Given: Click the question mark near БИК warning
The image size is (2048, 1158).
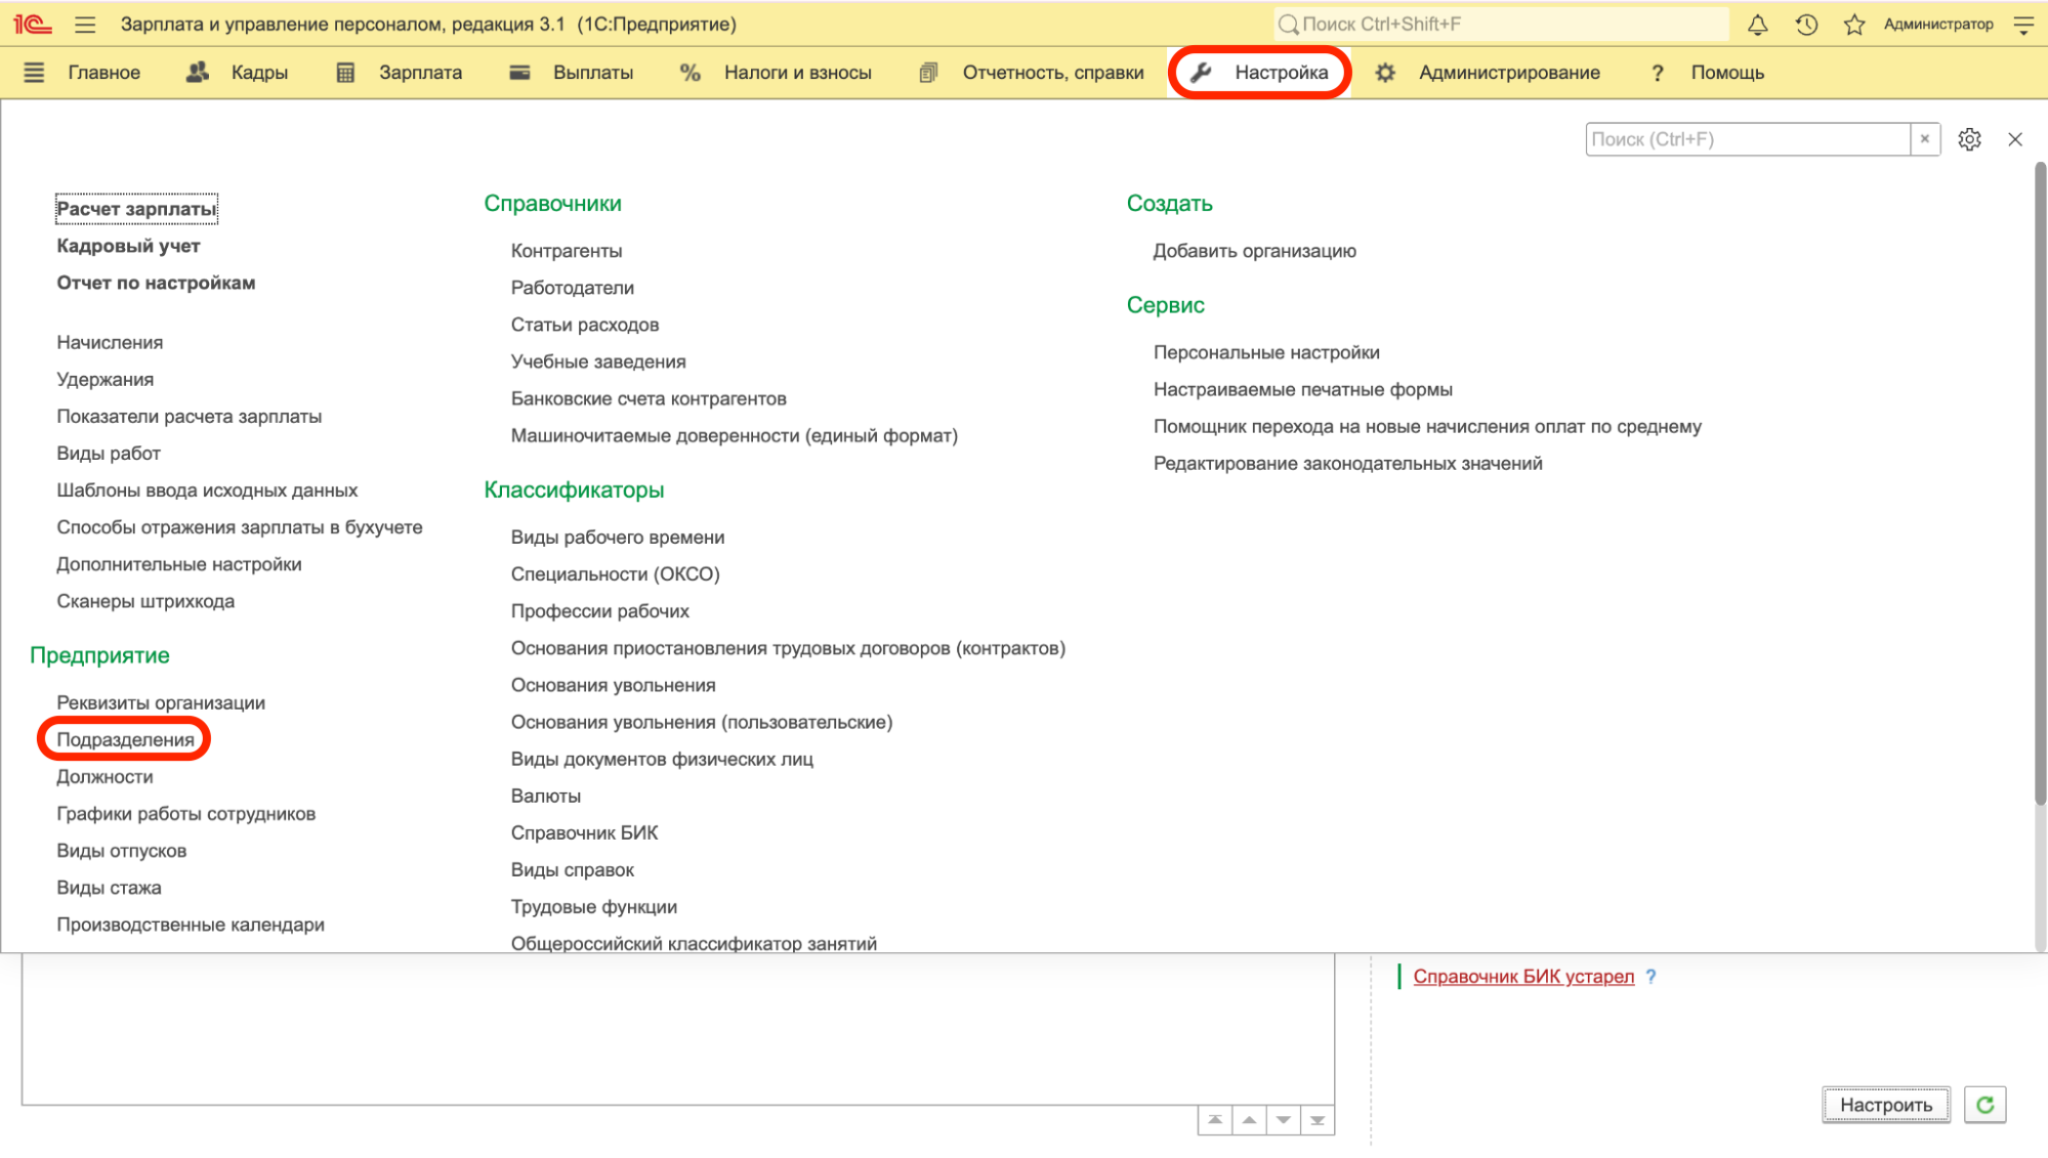Looking at the screenshot, I should (1651, 976).
